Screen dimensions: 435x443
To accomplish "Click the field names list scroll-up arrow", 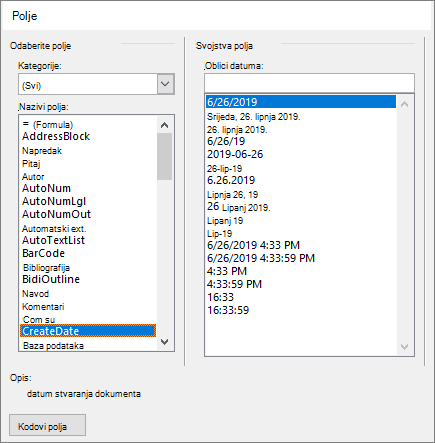I will (x=164, y=125).
